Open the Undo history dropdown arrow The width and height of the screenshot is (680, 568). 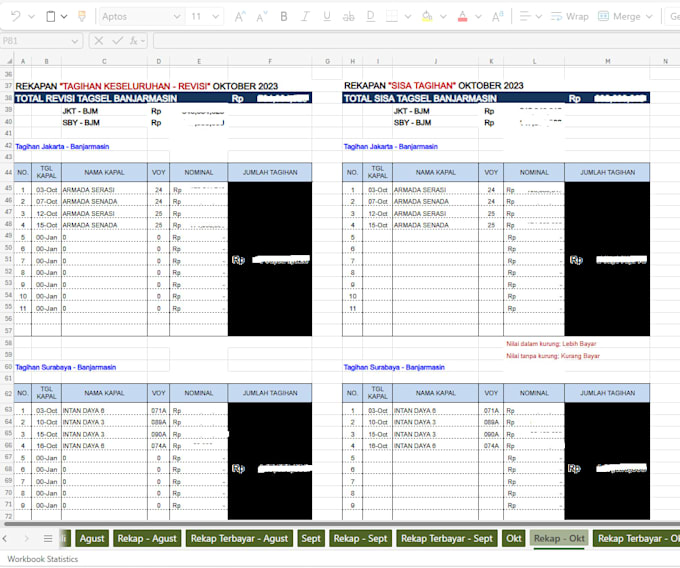31,17
